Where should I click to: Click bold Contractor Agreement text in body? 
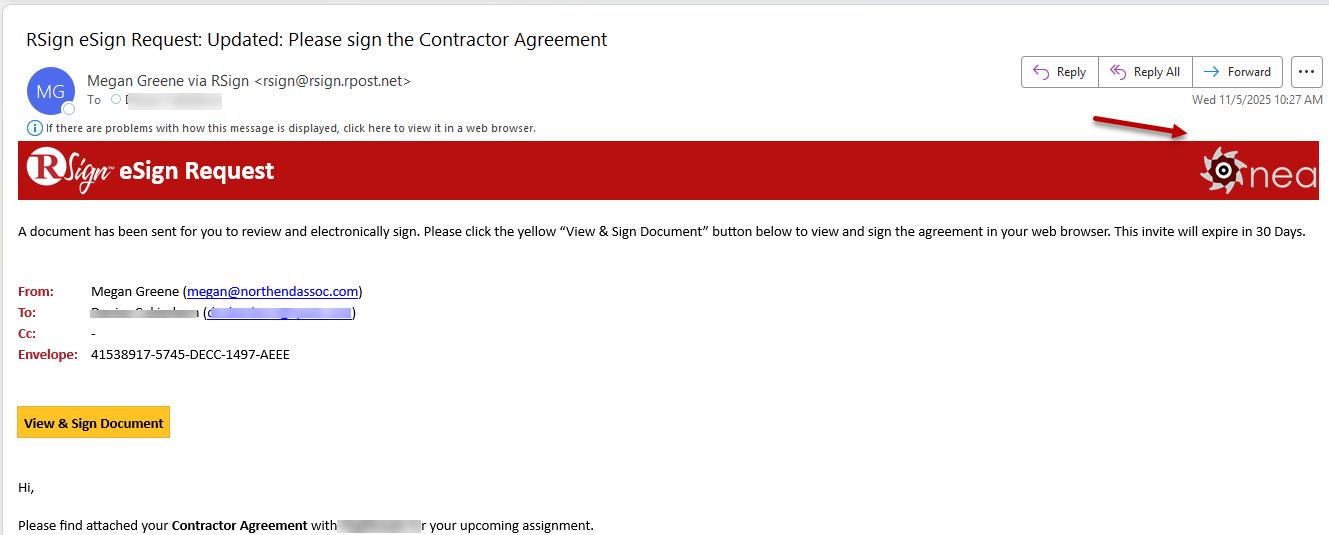[240, 525]
